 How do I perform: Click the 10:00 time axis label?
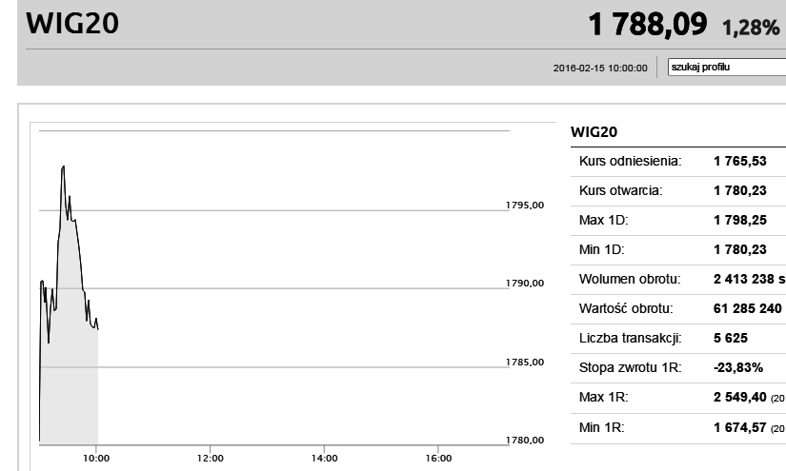click(x=96, y=458)
